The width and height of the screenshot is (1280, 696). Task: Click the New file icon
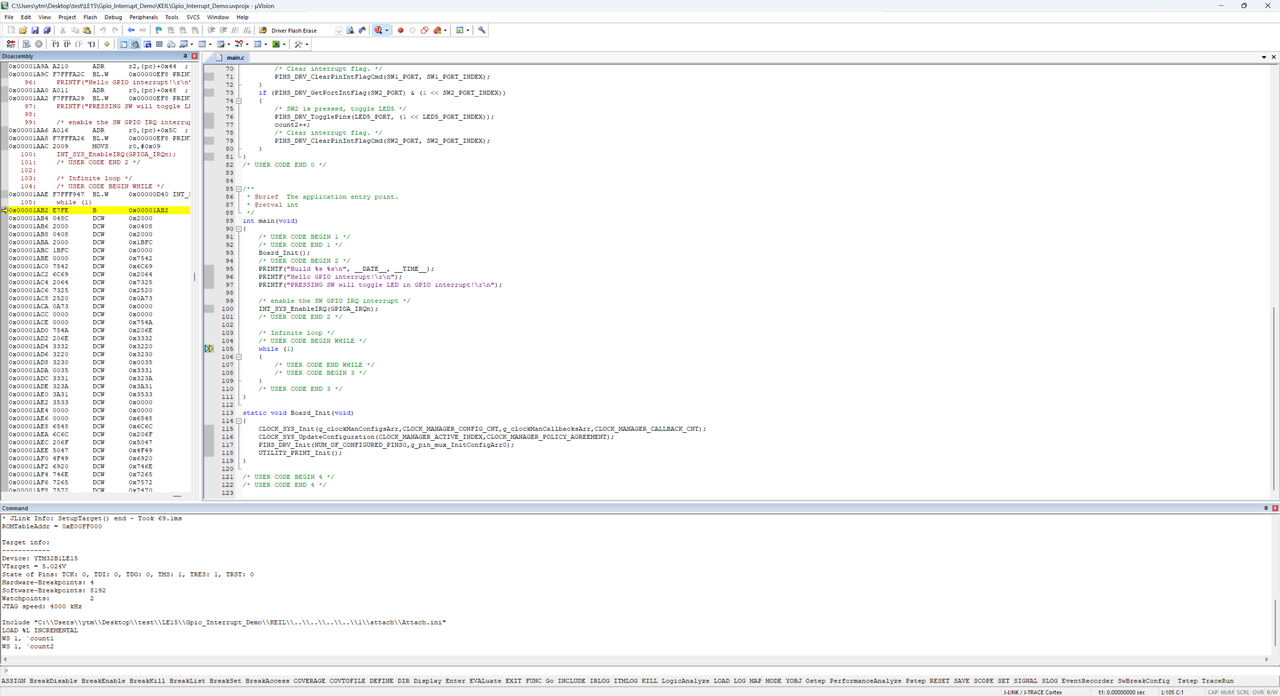click(x=11, y=30)
